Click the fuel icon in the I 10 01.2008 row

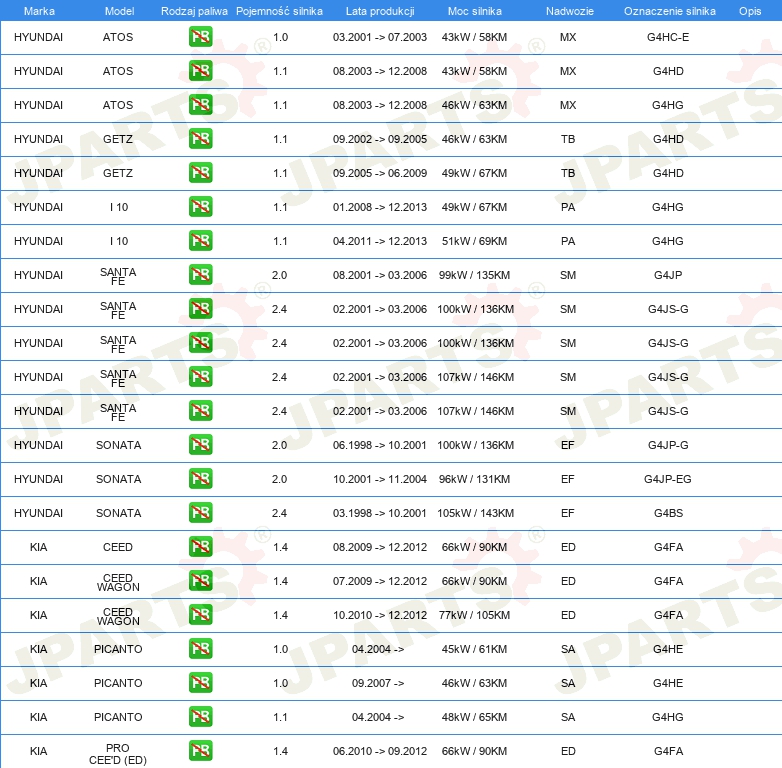pyautogui.click(x=200, y=206)
